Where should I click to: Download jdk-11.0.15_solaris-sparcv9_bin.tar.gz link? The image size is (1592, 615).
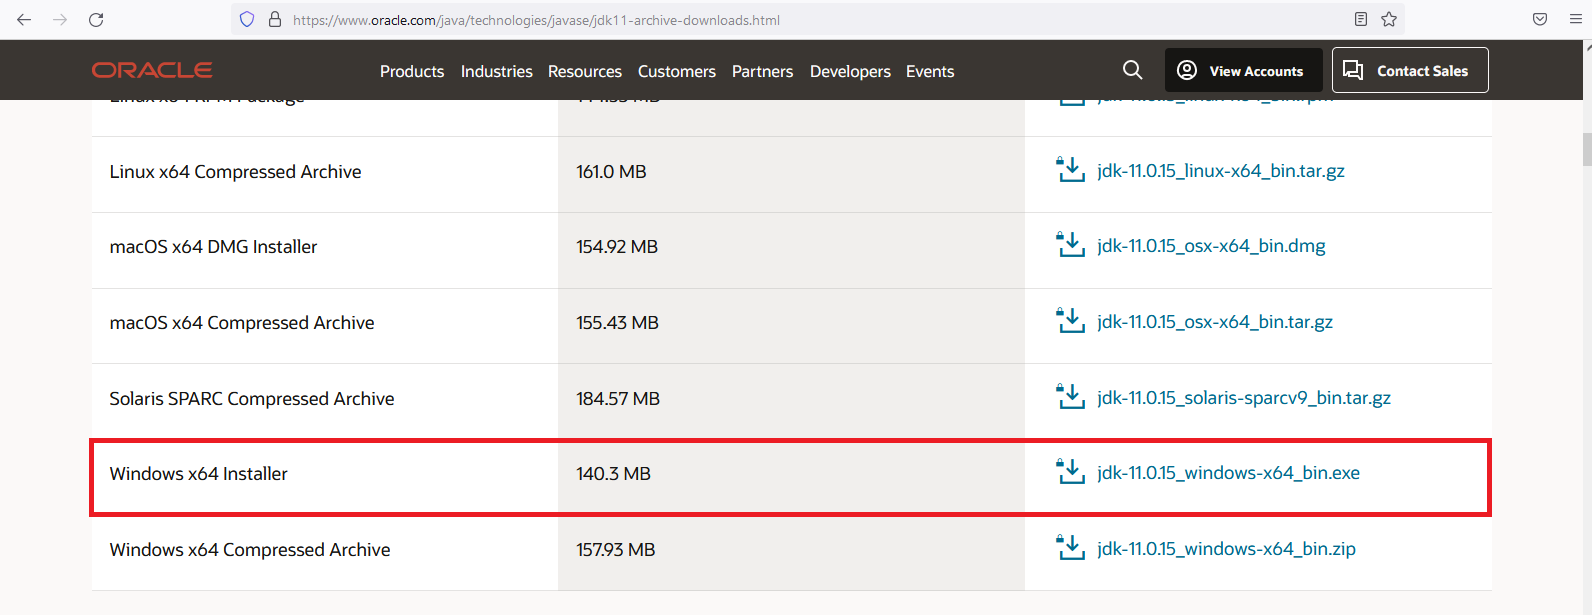1244,398
